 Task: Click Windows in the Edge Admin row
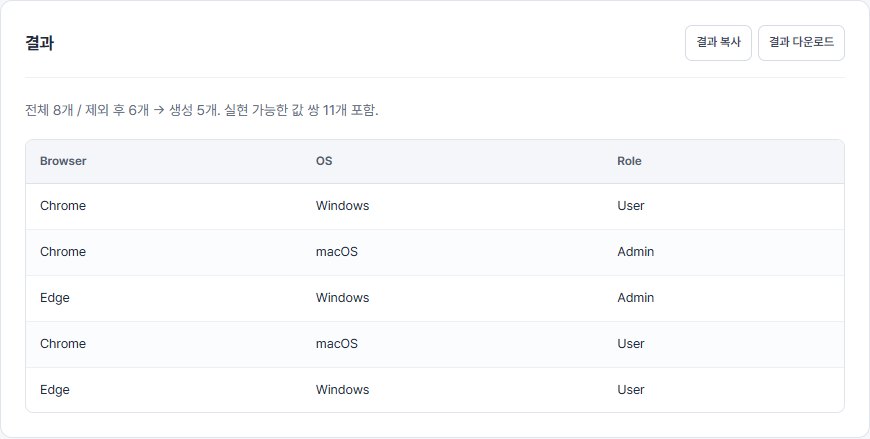(x=342, y=297)
